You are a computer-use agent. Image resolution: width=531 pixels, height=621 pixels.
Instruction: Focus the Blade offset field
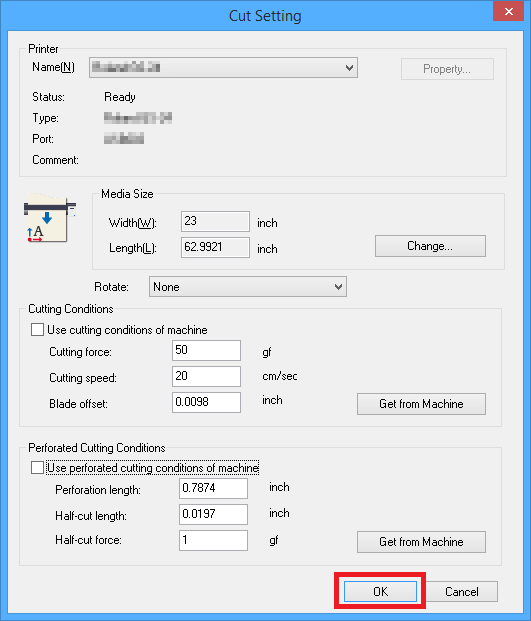tap(206, 402)
